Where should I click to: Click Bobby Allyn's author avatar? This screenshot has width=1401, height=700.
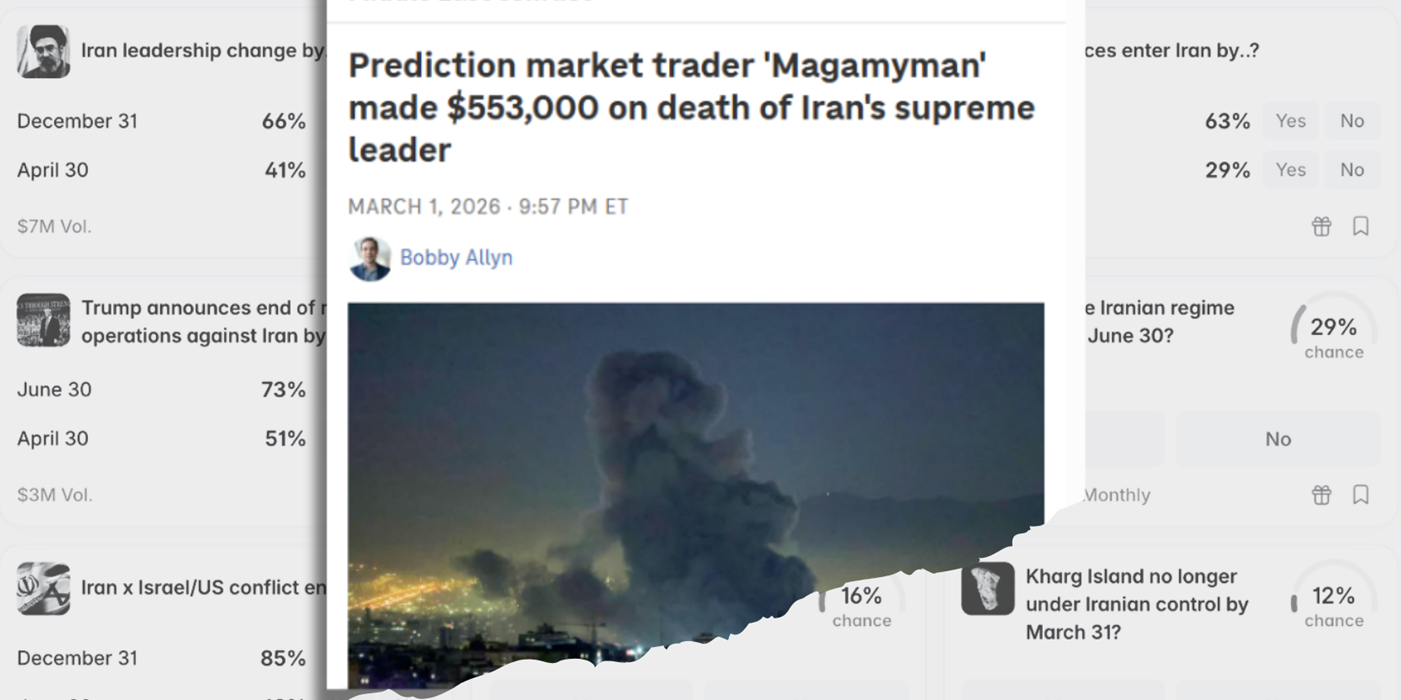370,258
